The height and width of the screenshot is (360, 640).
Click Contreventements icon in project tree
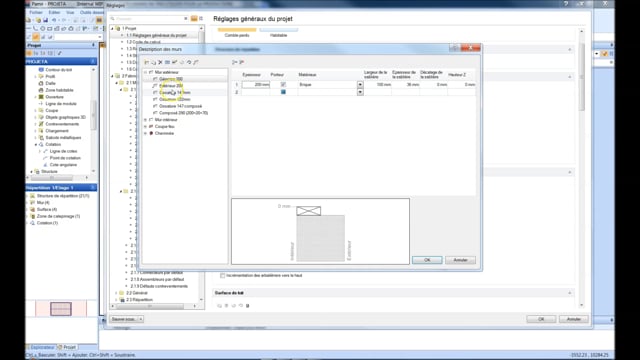pyautogui.click(x=41, y=124)
